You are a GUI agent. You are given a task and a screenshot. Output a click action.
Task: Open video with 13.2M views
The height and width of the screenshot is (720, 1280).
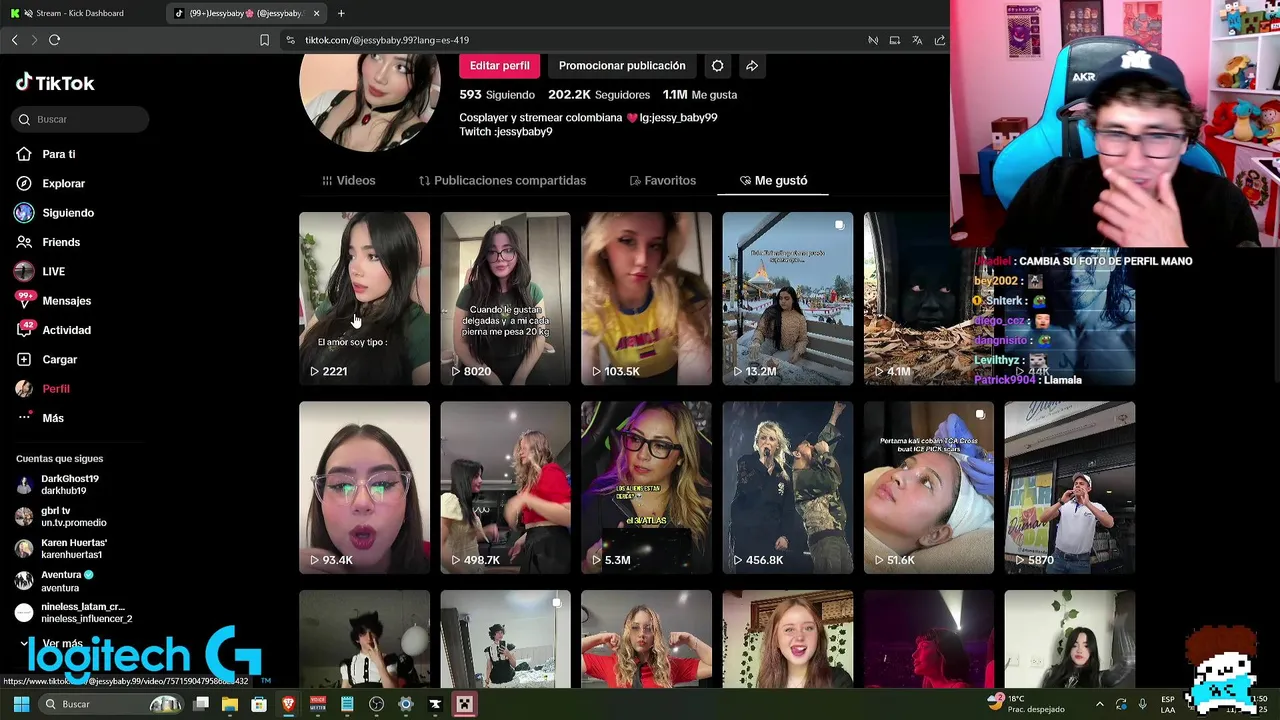(x=787, y=298)
